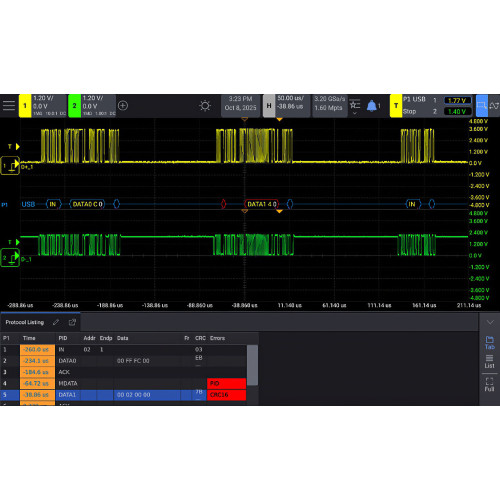
Task: Edit trigger level 1.77 V value
Action: 458,100
